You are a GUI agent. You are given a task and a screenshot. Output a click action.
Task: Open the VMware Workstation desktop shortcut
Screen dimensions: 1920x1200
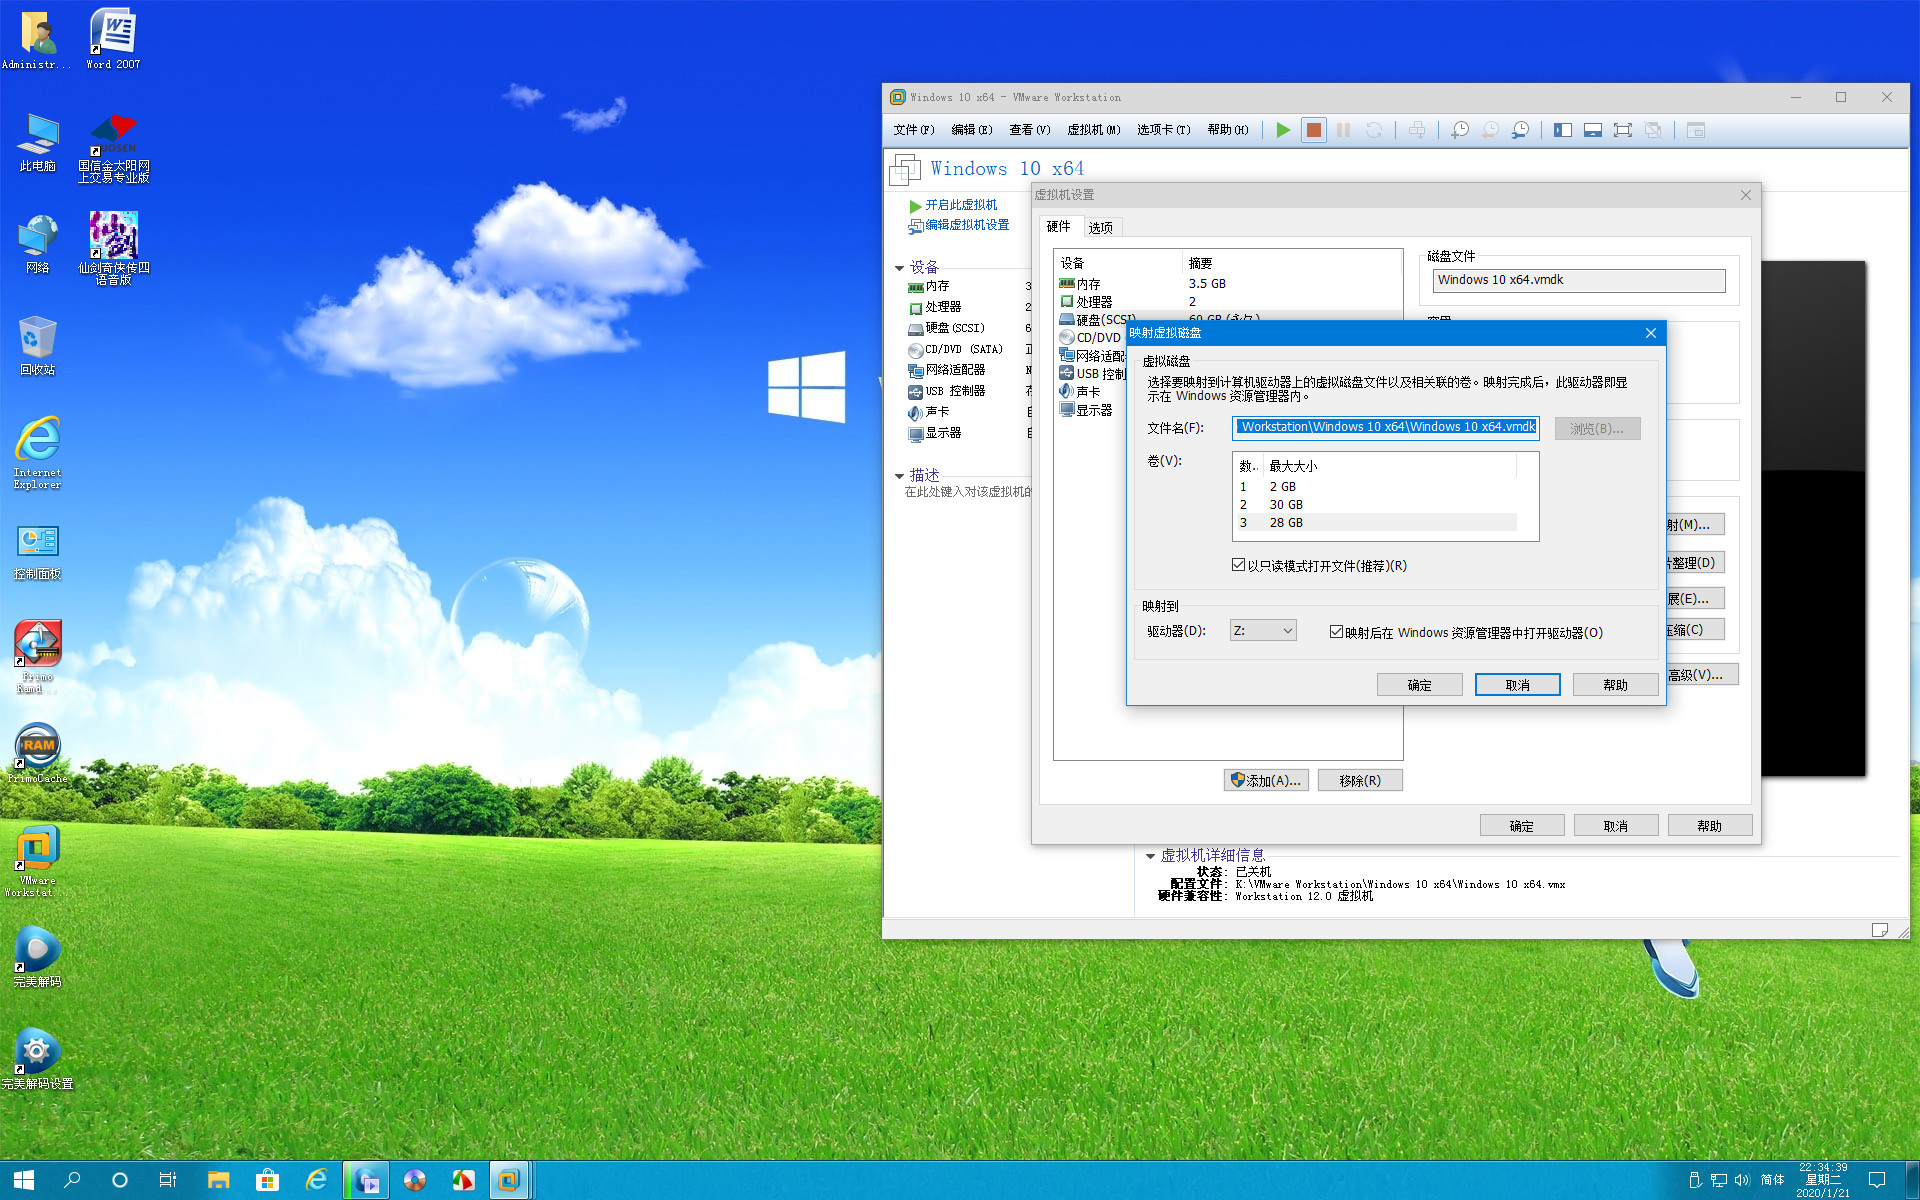click(38, 860)
